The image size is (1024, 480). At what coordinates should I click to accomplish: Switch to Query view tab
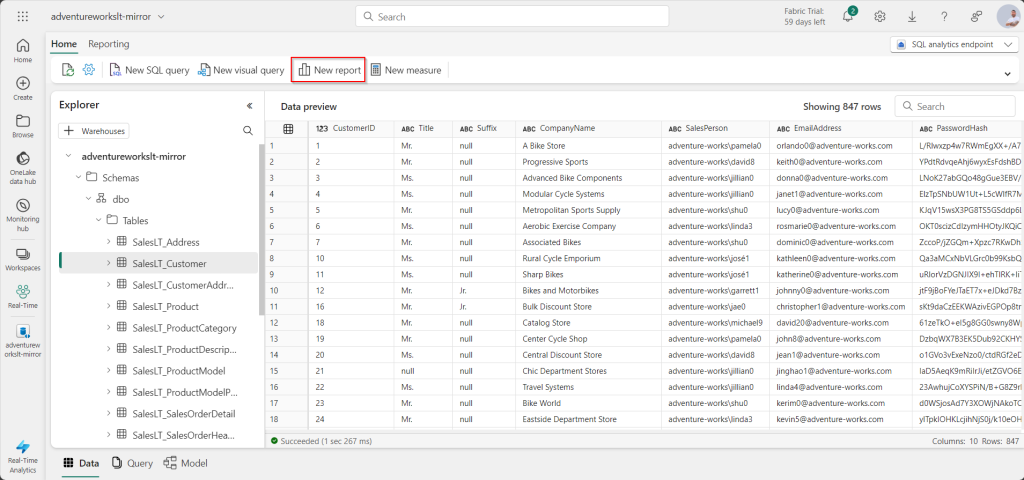click(132, 463)
